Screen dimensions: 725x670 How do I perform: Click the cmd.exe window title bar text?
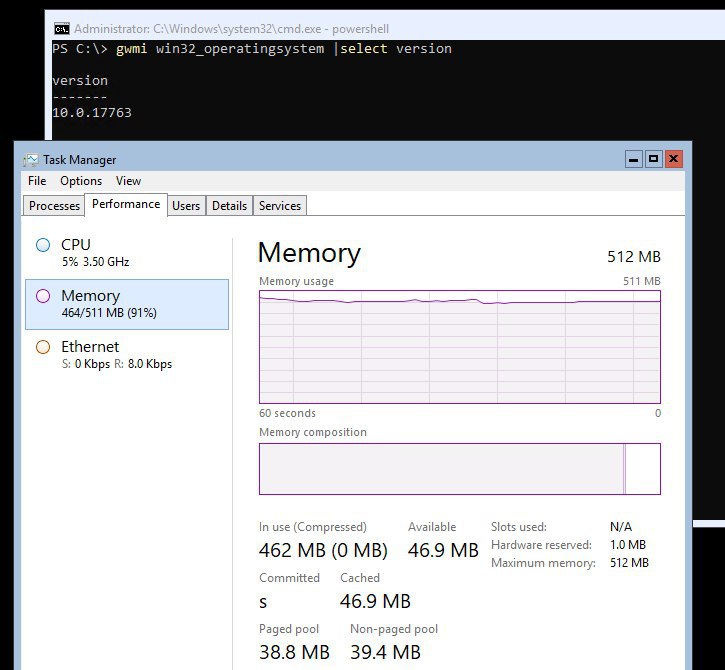[231, 29]
